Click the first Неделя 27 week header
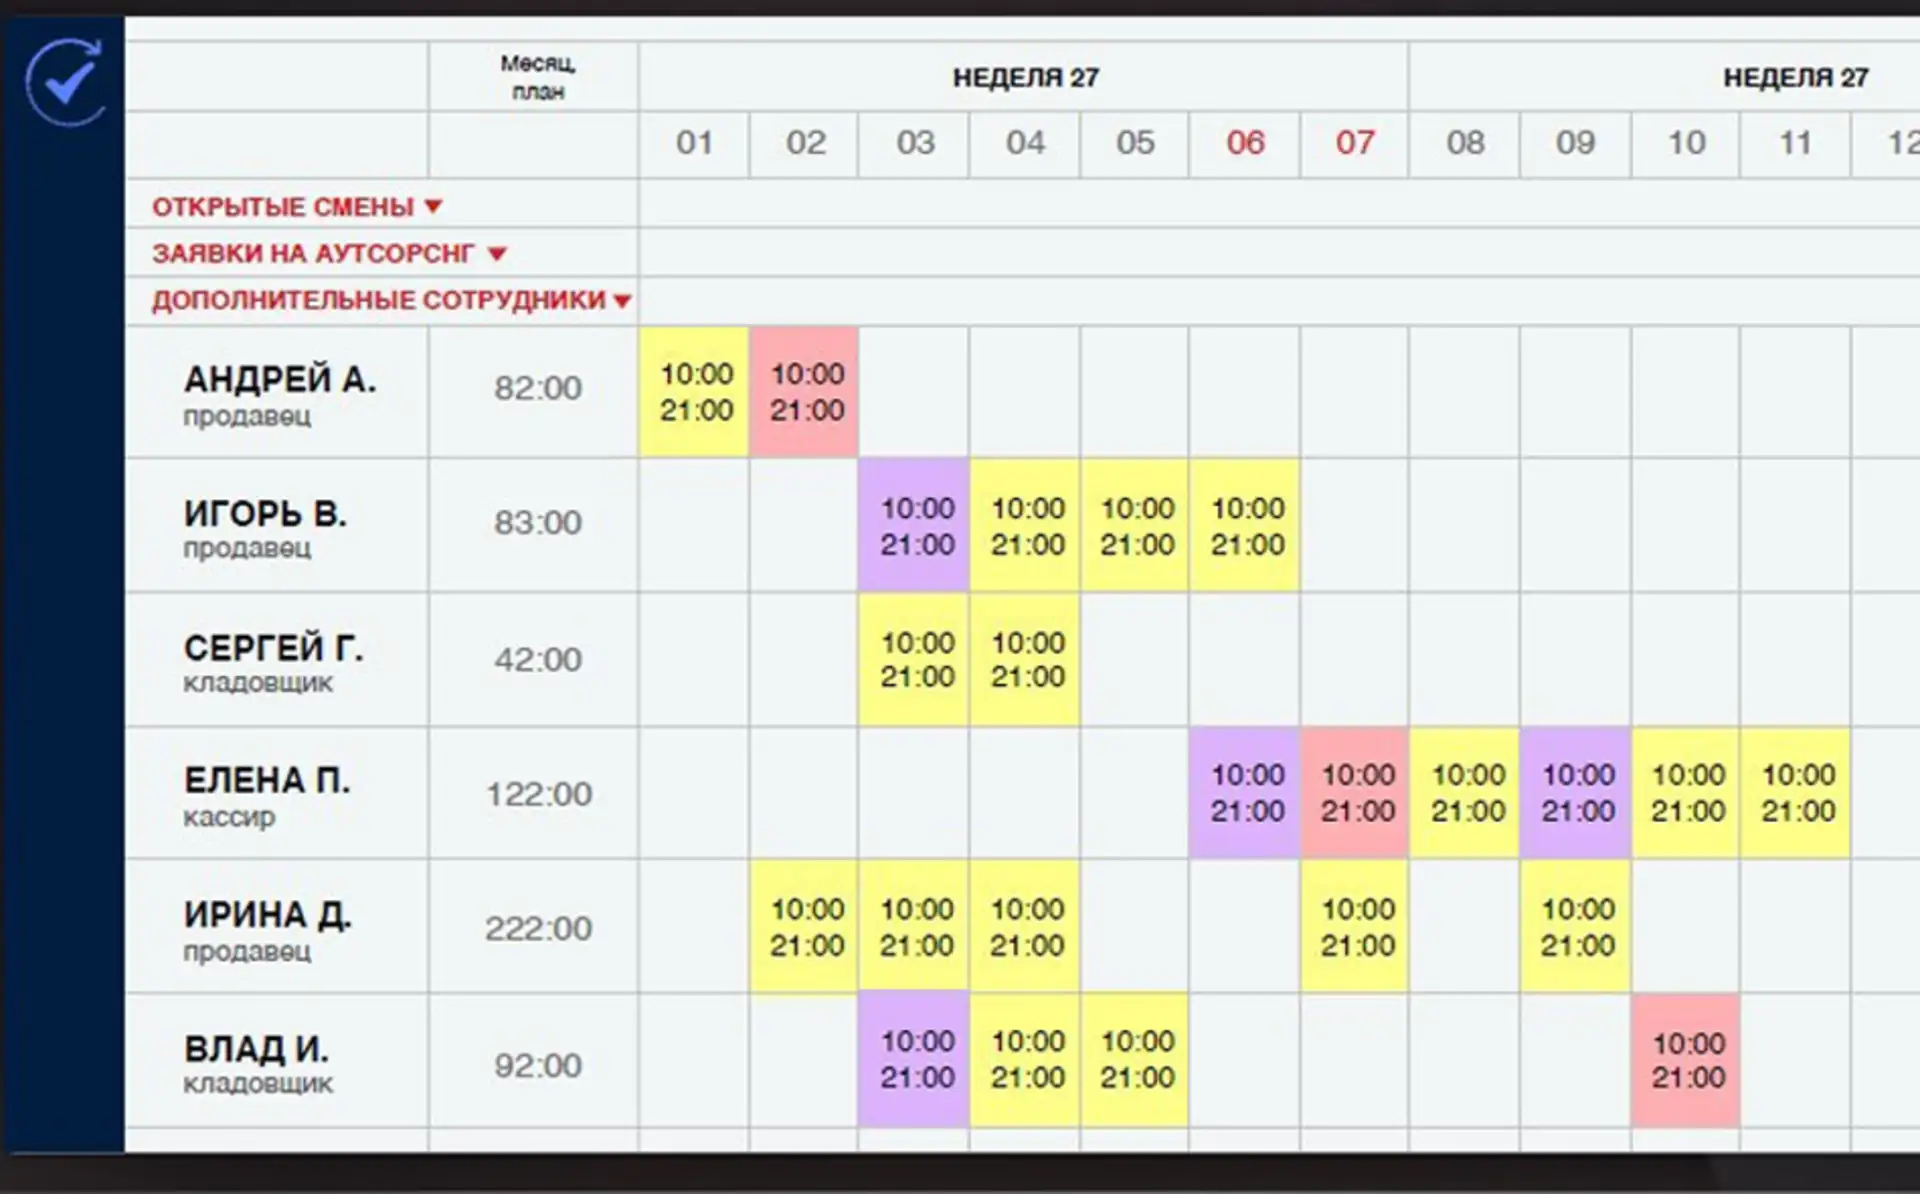 1024,77
